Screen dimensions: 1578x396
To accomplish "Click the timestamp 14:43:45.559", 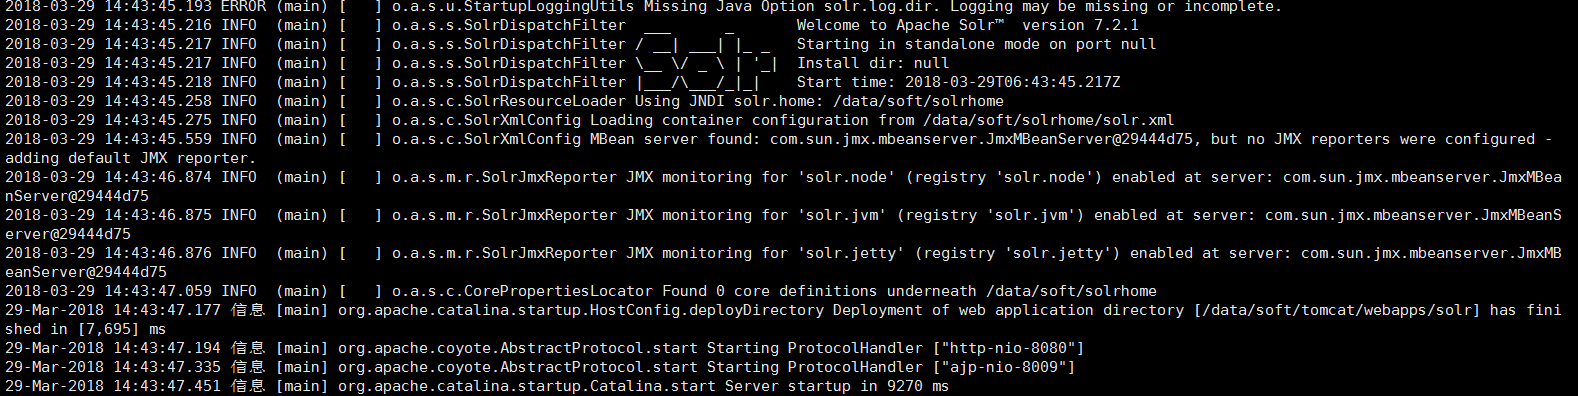I will [158, 139].
